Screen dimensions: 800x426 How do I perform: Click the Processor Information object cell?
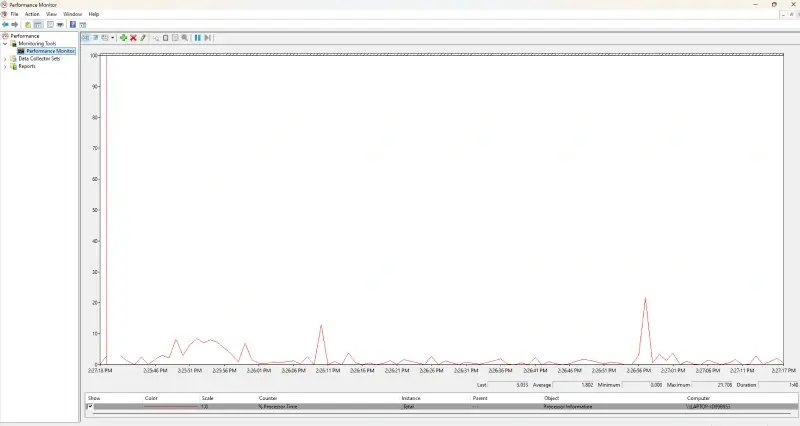tap(568, 407)
